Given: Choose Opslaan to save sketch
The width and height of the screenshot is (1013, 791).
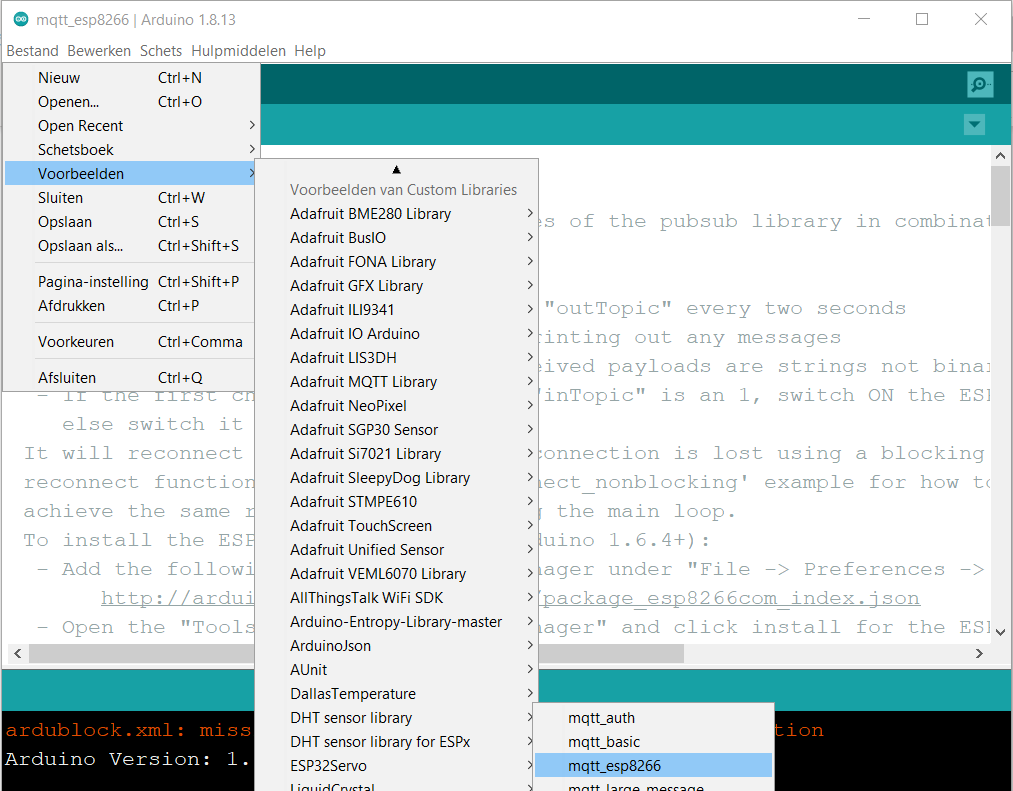Looking at the screenshot, I should (x=129, y=221).
